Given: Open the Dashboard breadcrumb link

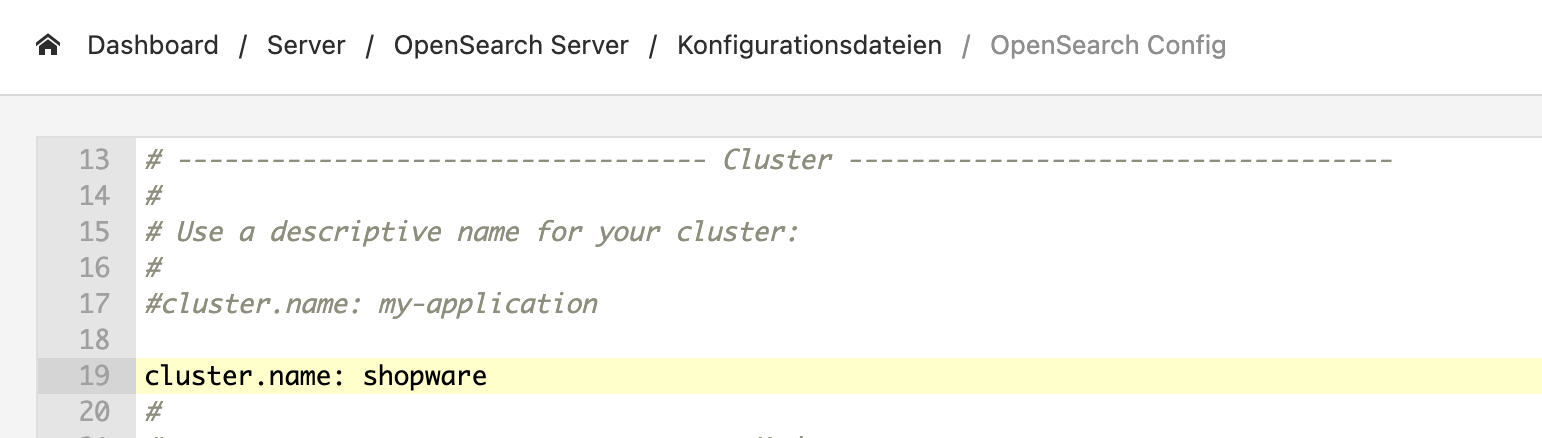Looking at the screenshot, I should pos(153,46).
